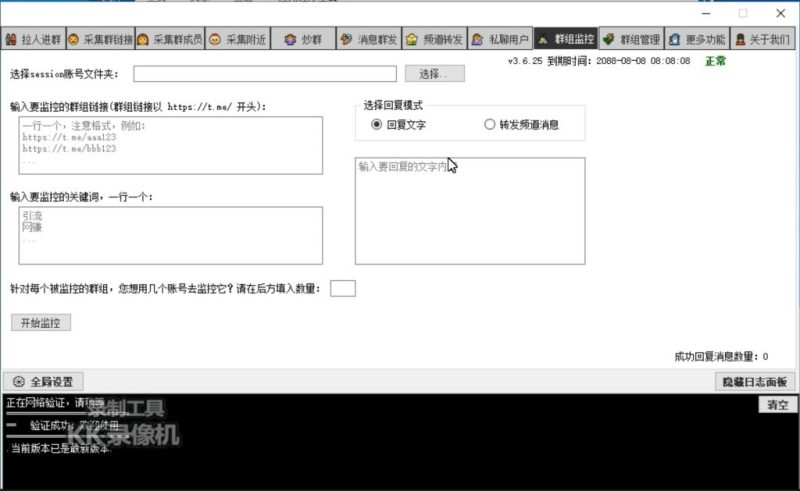This screenshot has height=491, width=800.
Task: Go to the 炒群 tab
Action: 303,39
